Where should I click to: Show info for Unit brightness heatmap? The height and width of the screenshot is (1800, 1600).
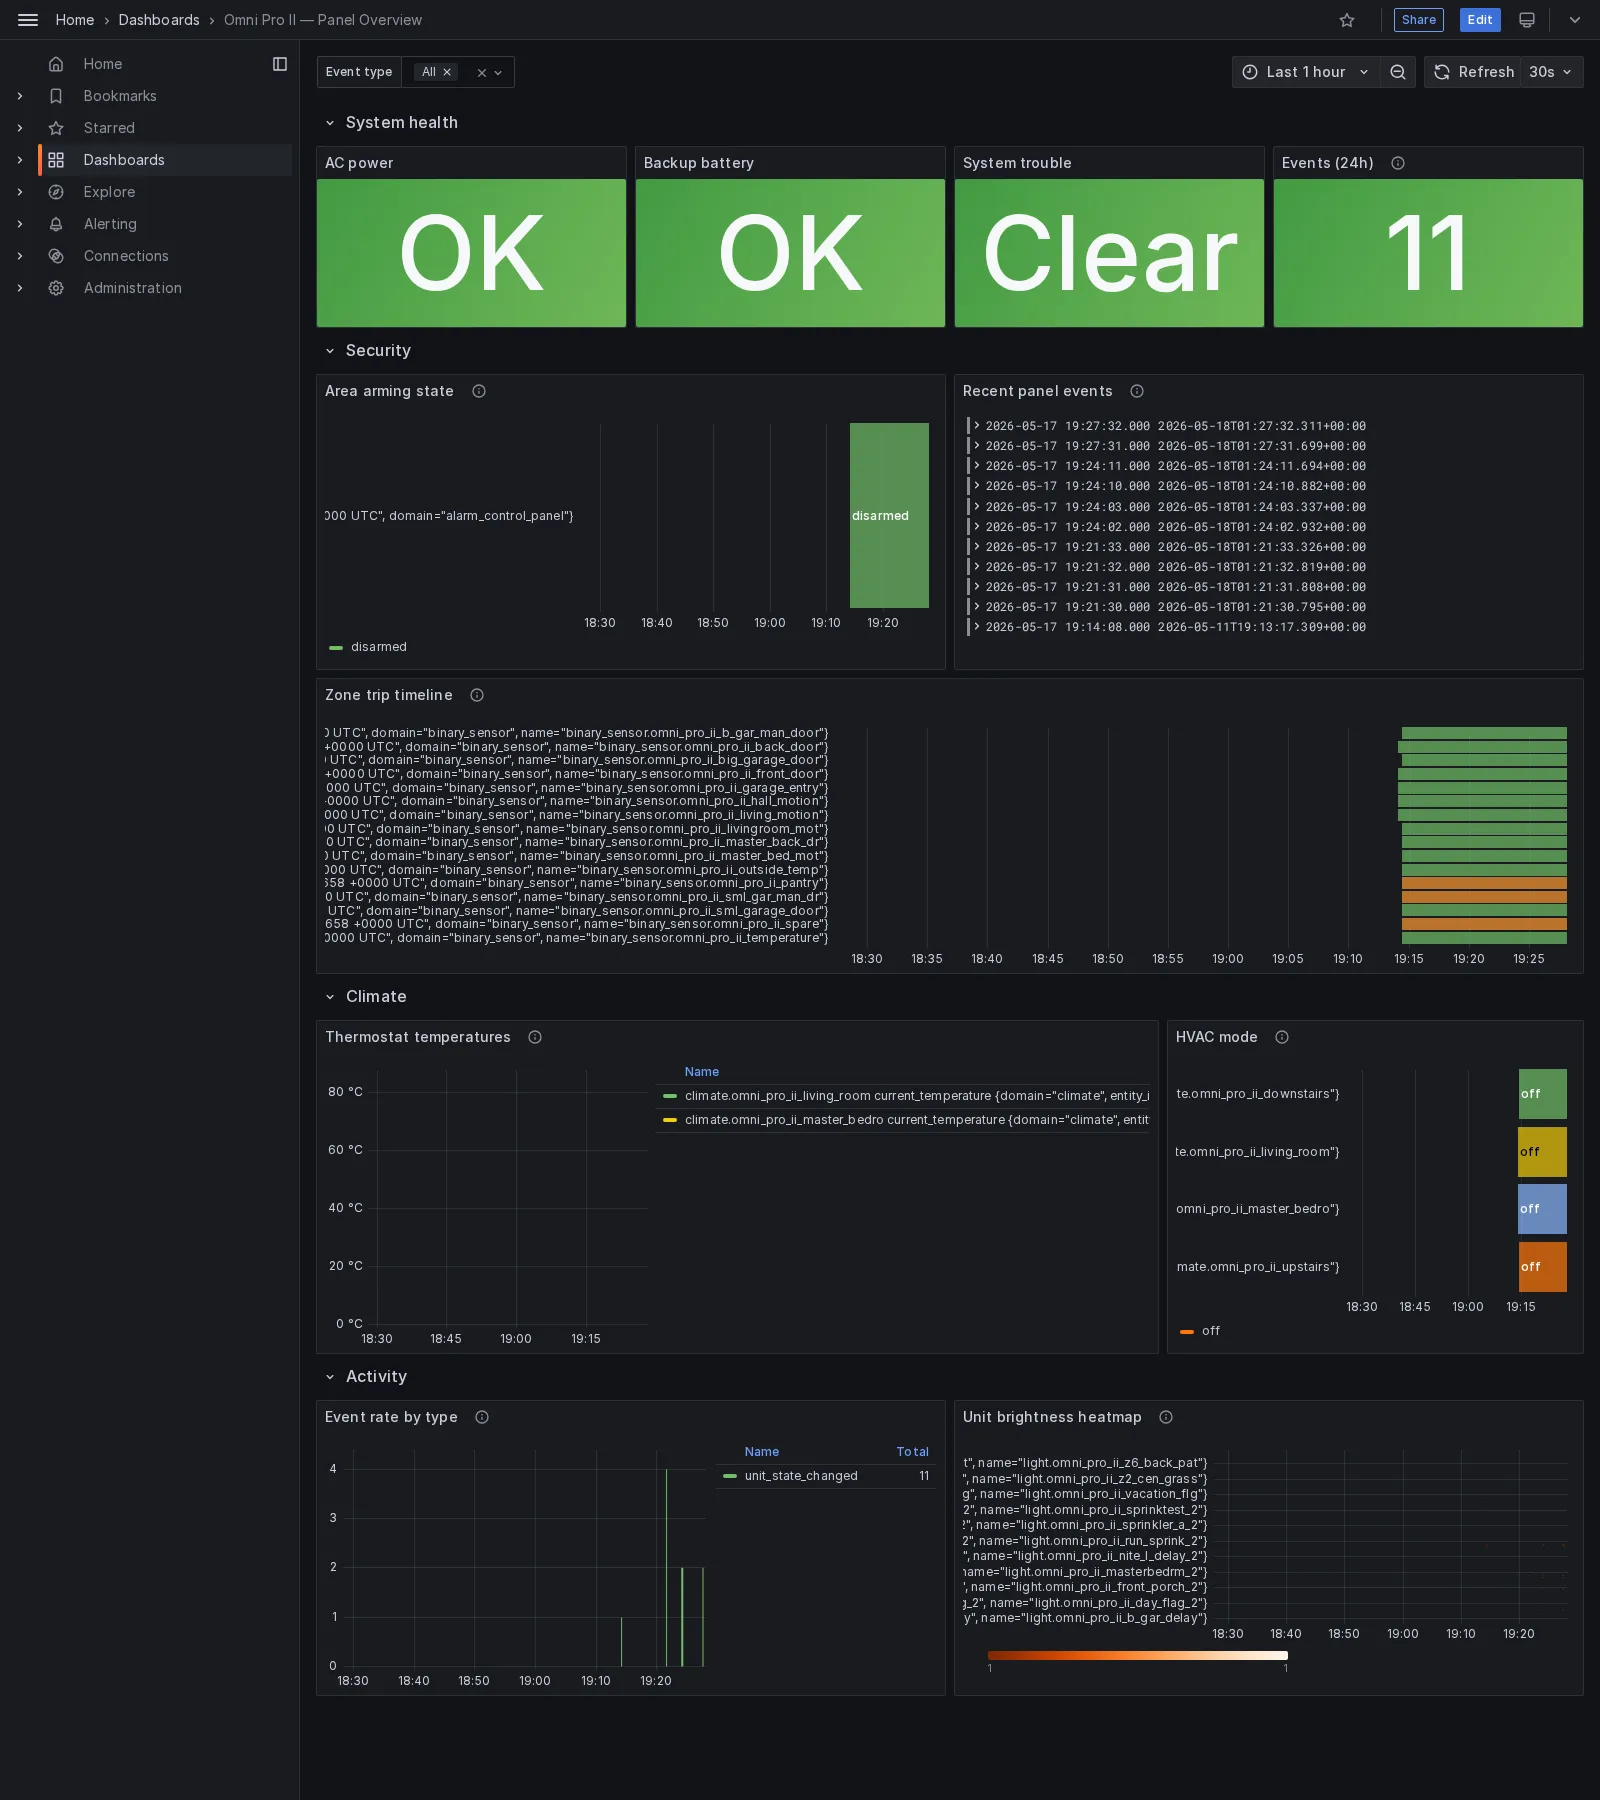(1166, 1417)
